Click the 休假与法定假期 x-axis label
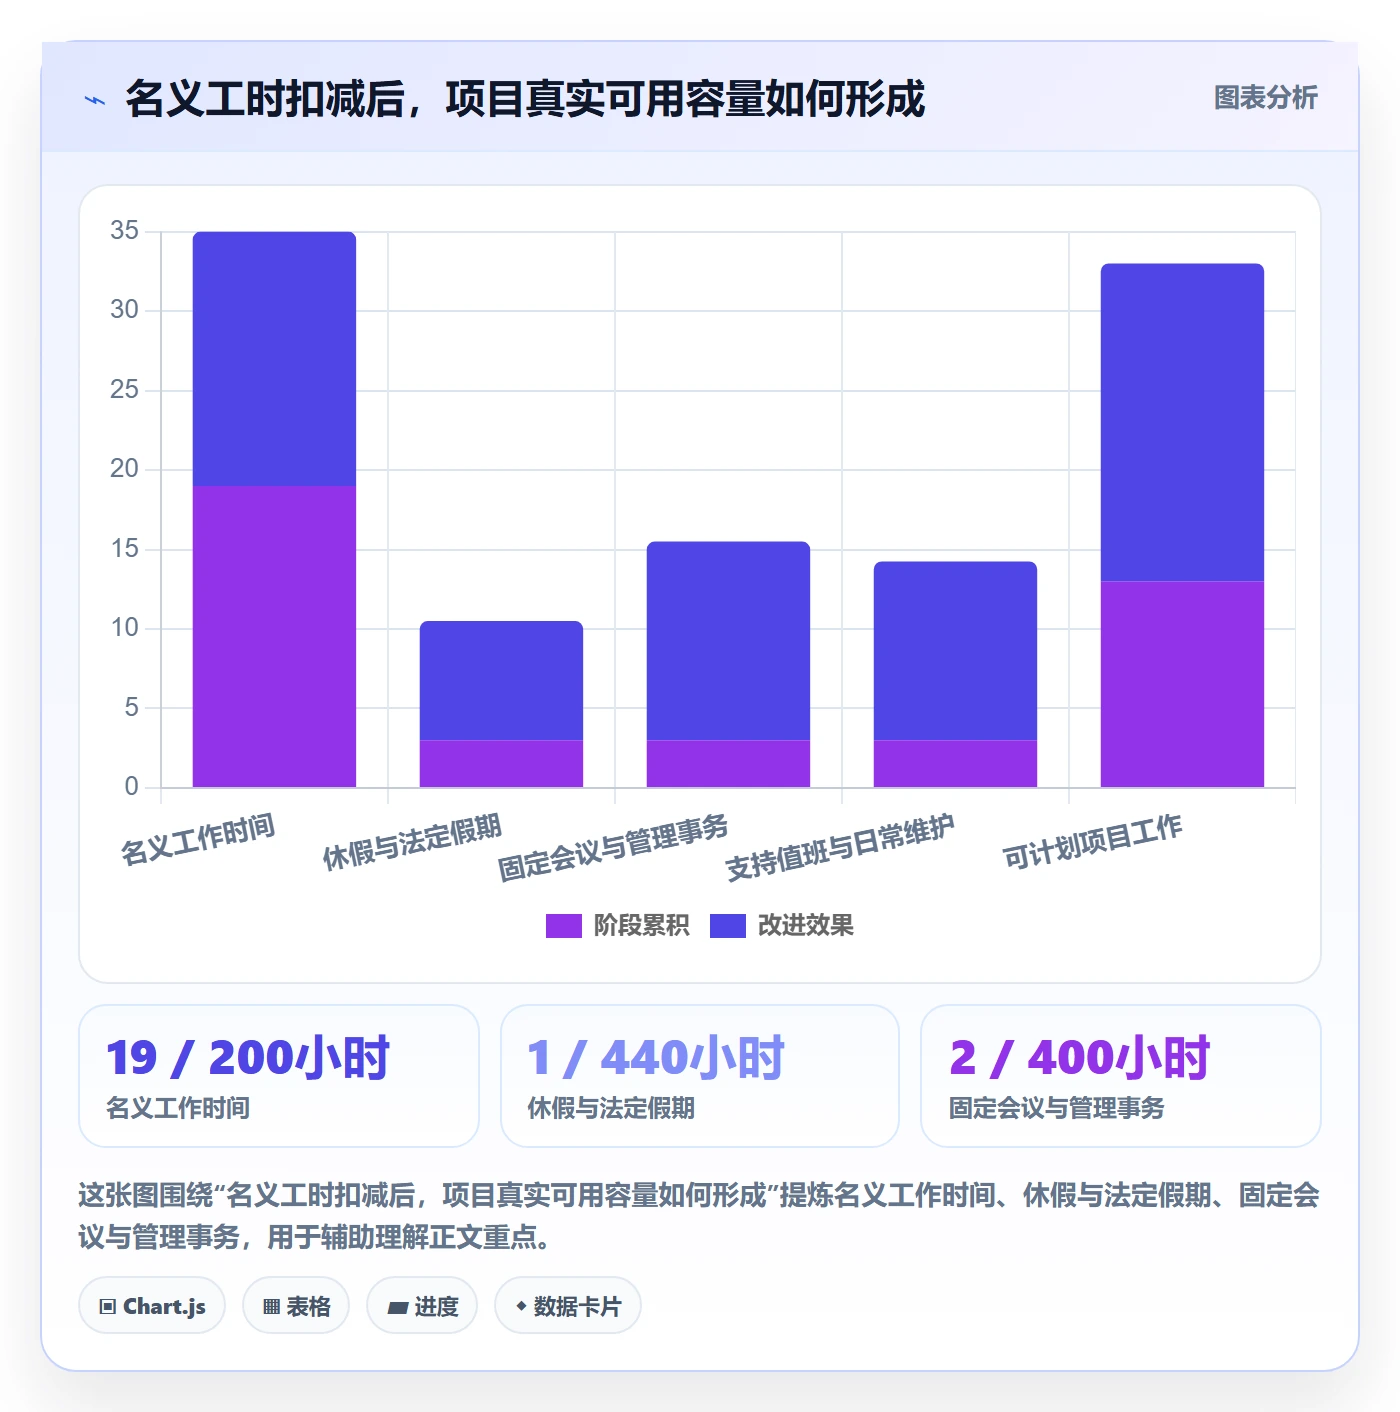This screenshot has height=1412, width=1400. (x=412, y=842)
